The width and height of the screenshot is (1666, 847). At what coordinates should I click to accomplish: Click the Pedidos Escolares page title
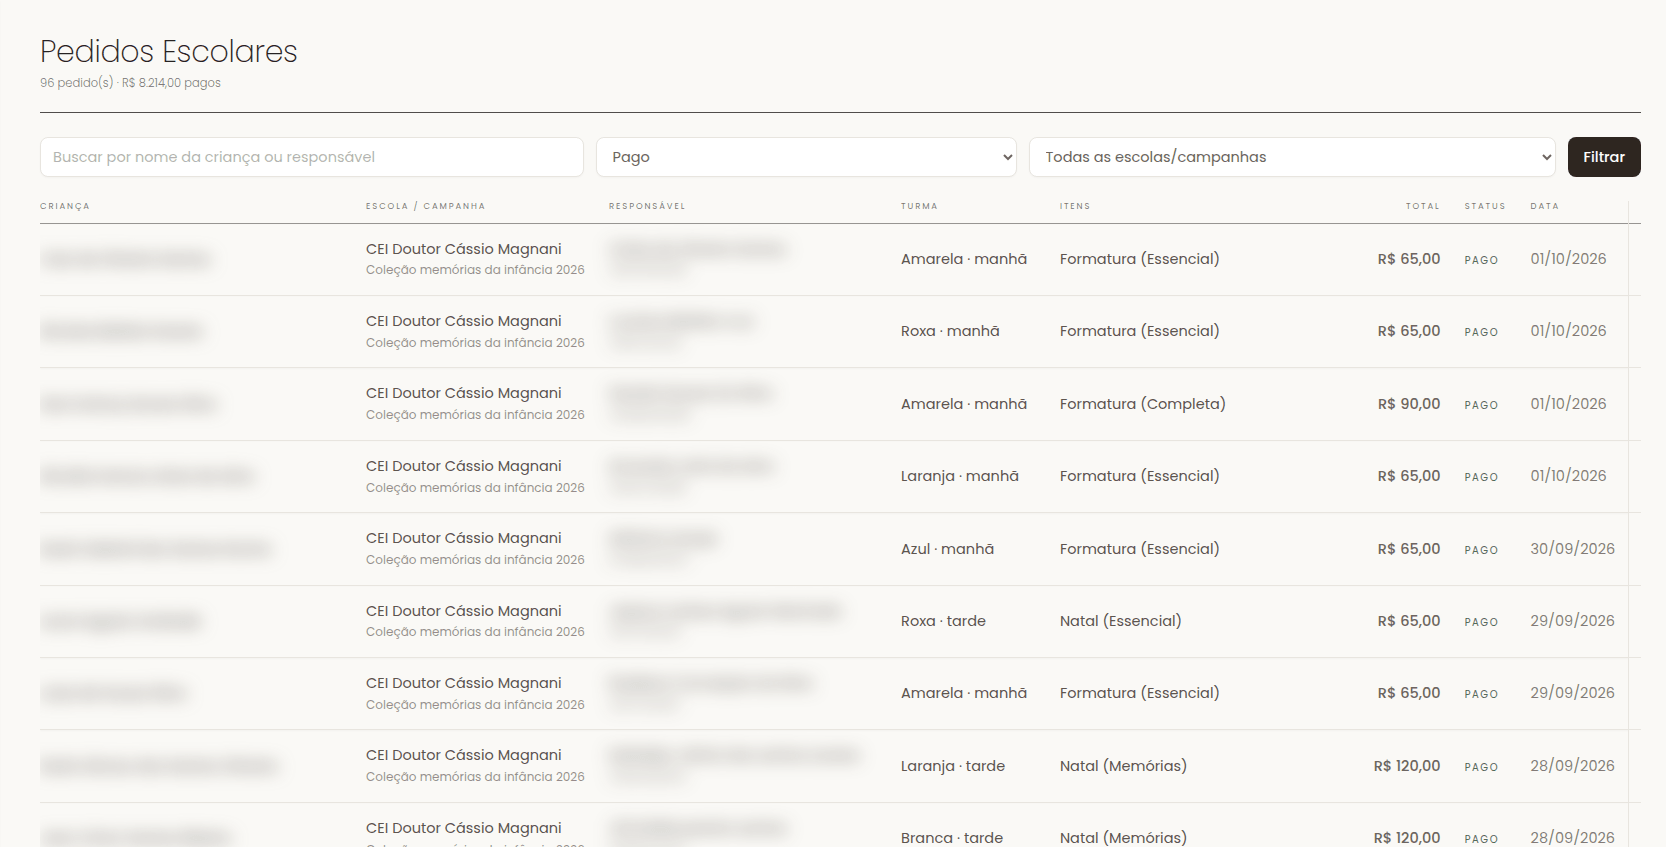(x=169, y=51)
